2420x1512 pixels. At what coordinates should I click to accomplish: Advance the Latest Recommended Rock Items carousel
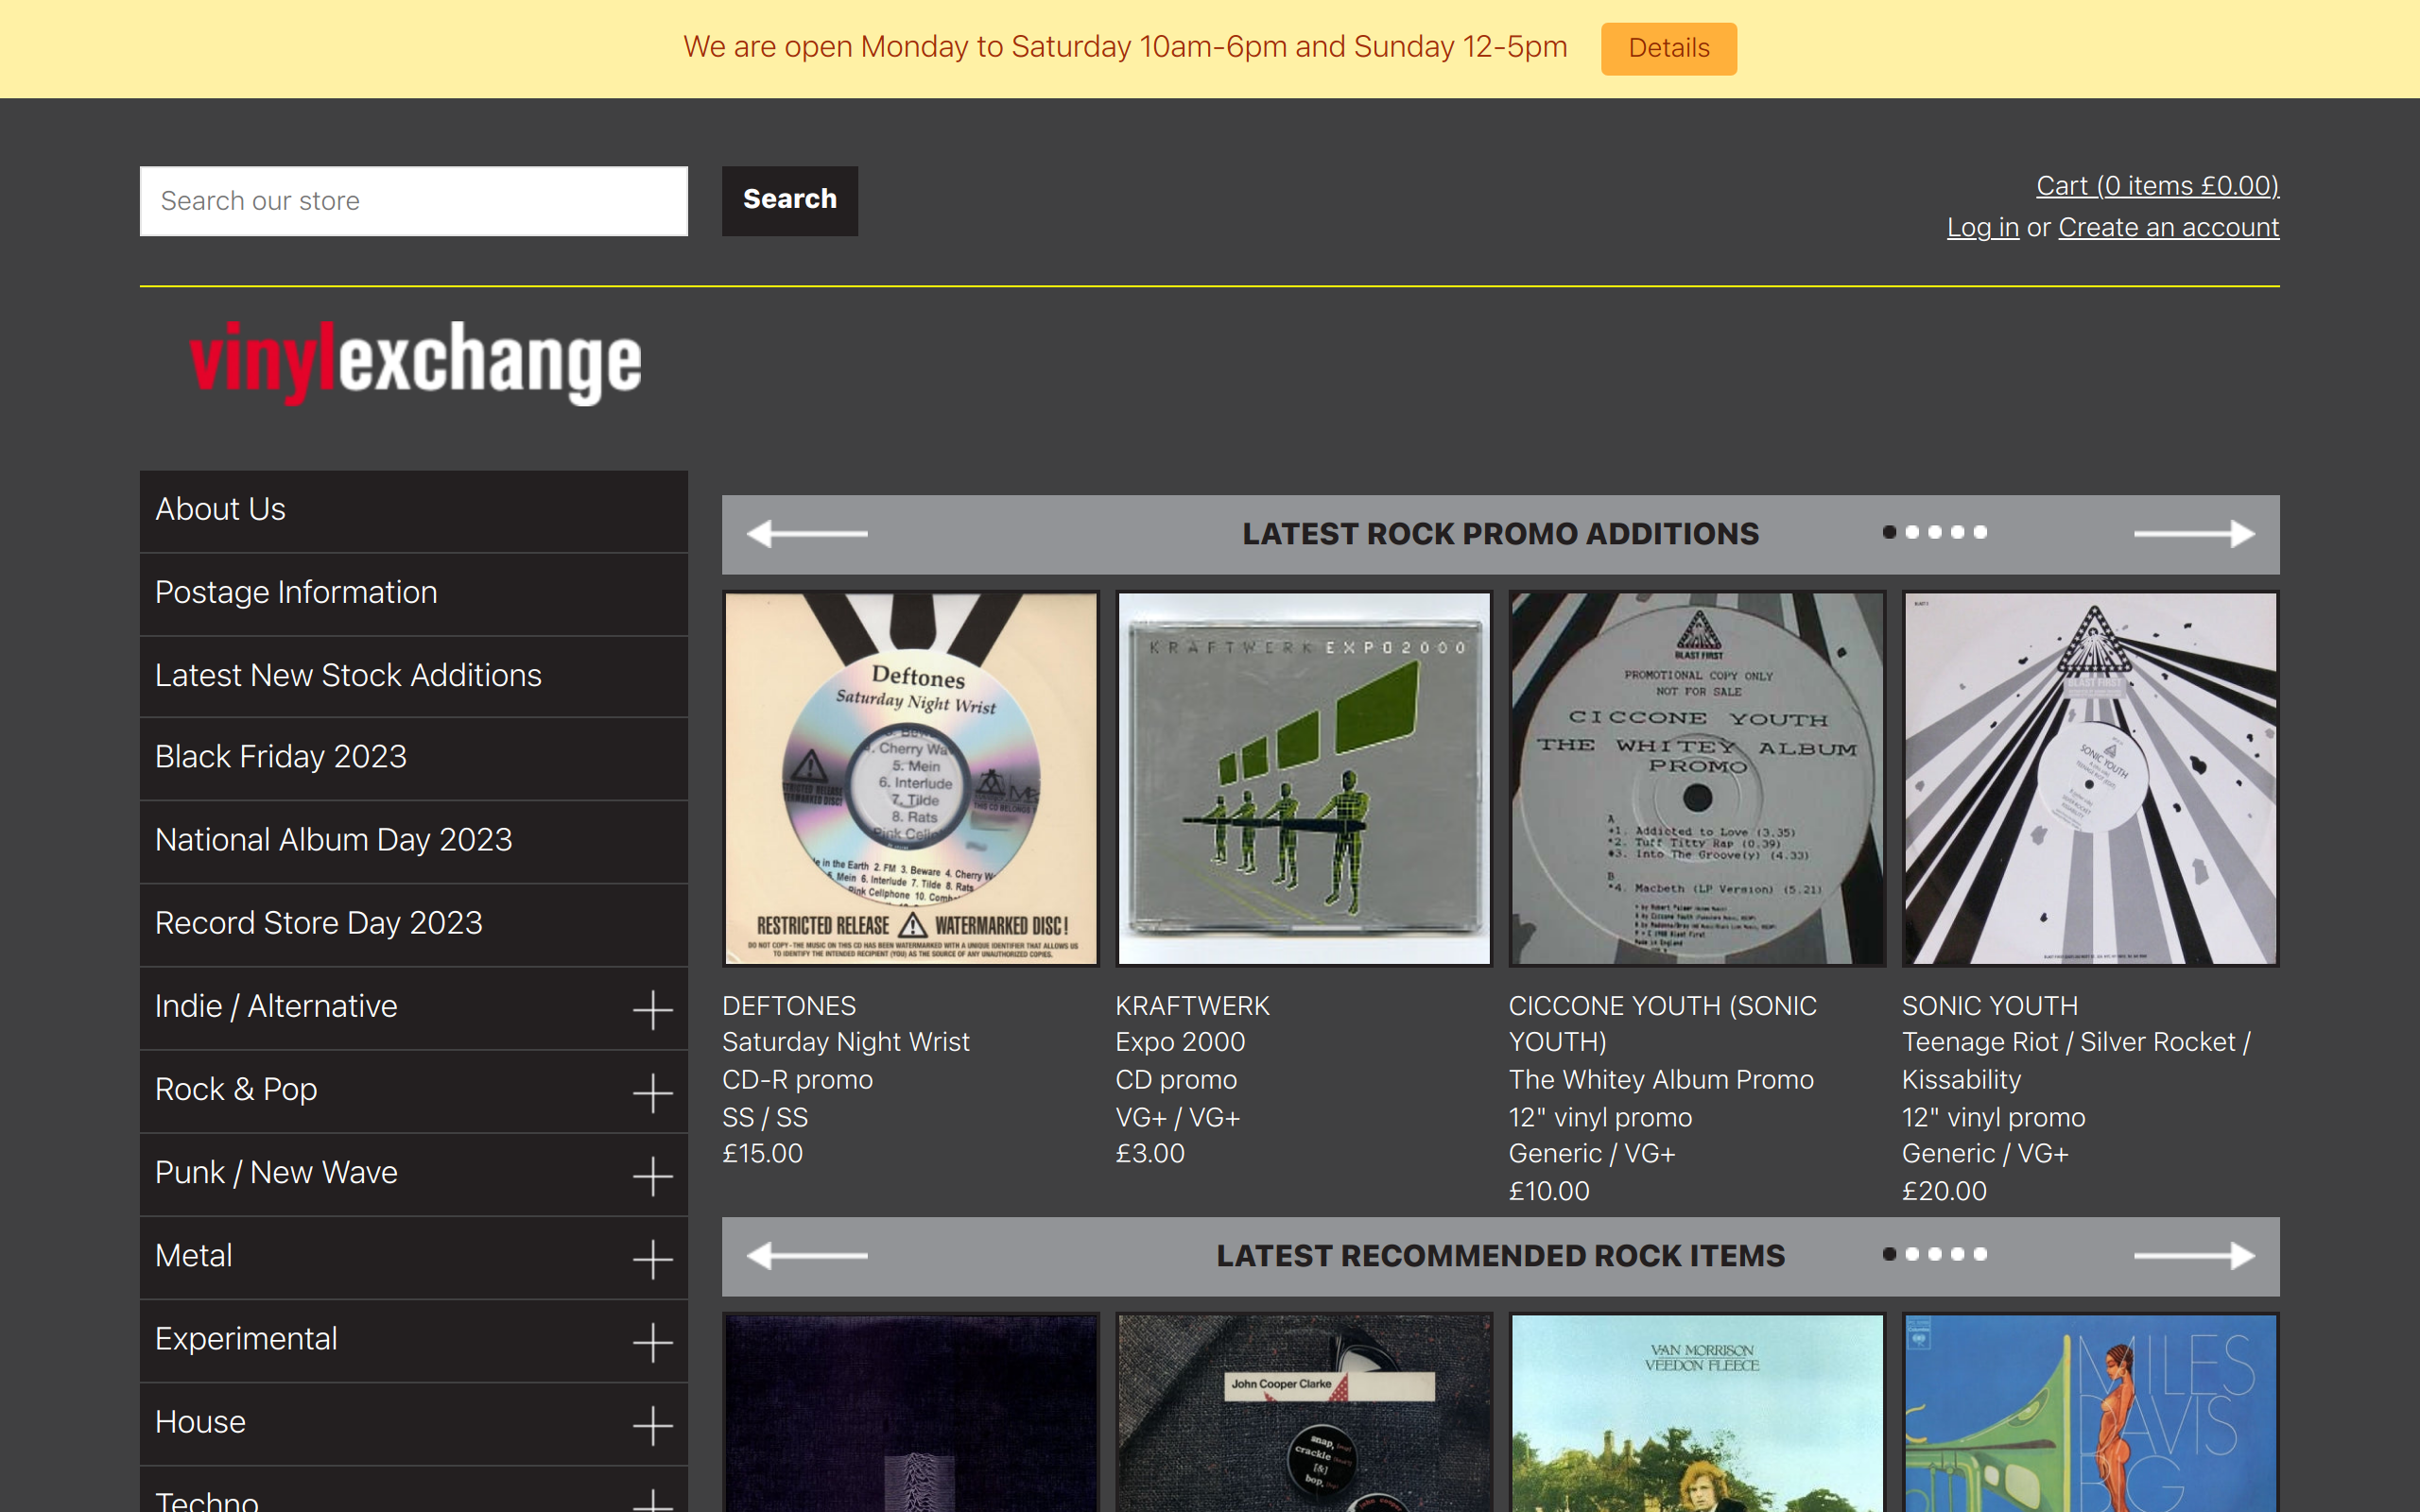[x=2196, y=1256]
